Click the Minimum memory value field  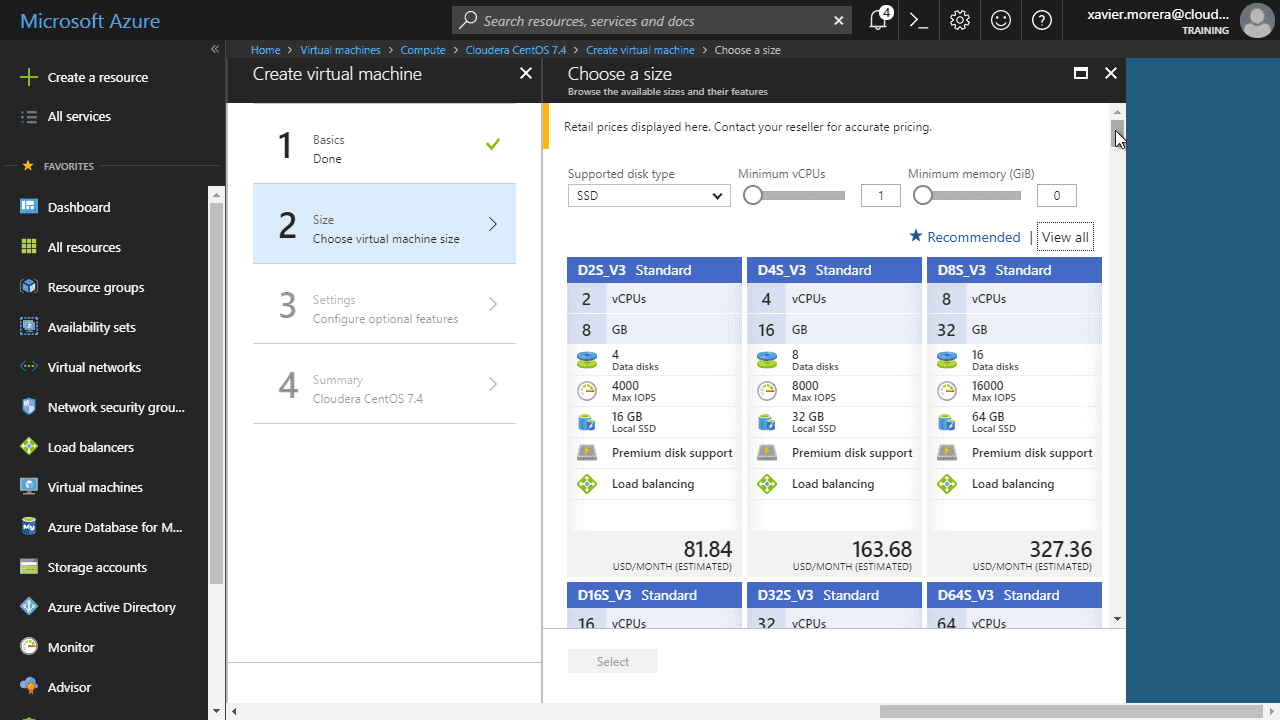tap(1057, 196)
